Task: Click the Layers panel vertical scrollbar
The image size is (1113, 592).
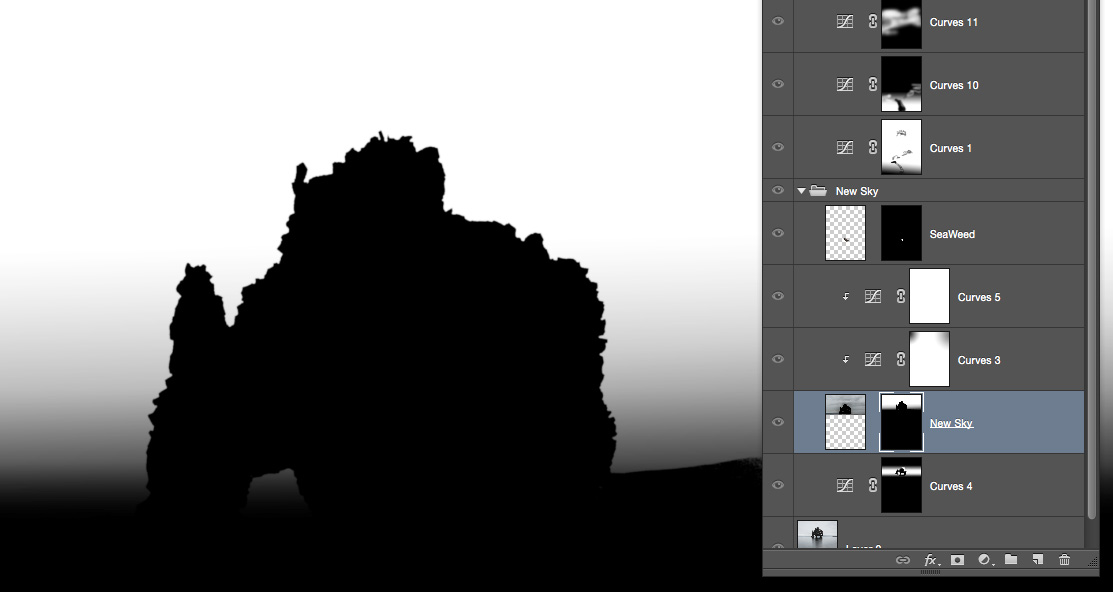Action: [1092, 258]
